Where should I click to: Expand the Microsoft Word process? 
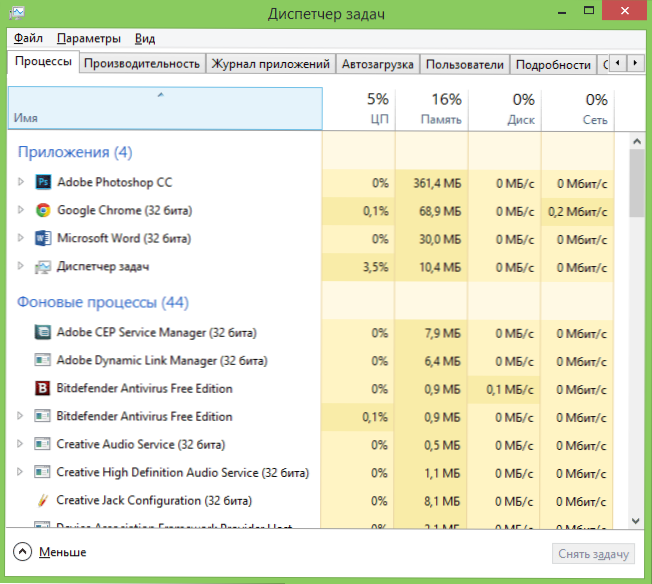[x=20, y=238]
